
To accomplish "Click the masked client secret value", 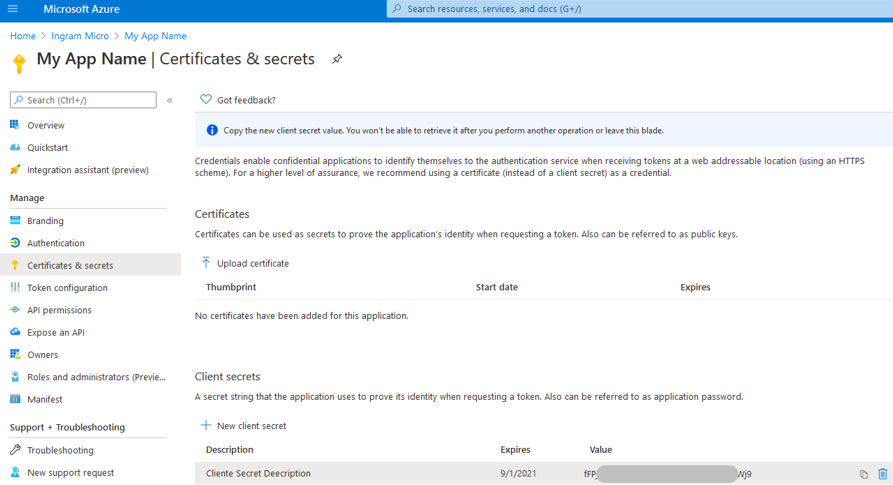I will [x=667, y=474].
